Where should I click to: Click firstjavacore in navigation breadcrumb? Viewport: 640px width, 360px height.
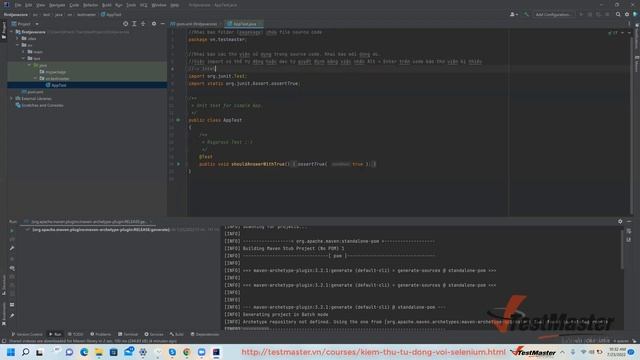coord(16,14)
